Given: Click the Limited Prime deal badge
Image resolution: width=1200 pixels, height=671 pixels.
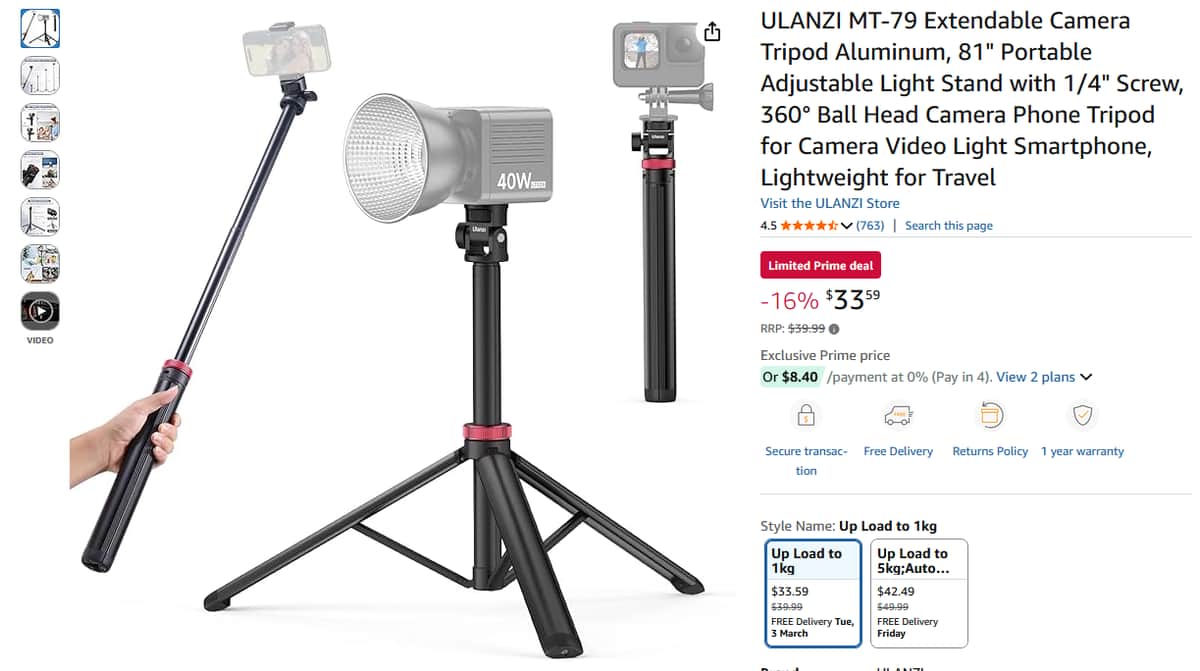Looking at the screenshot, I should click(x=821, y=266).
